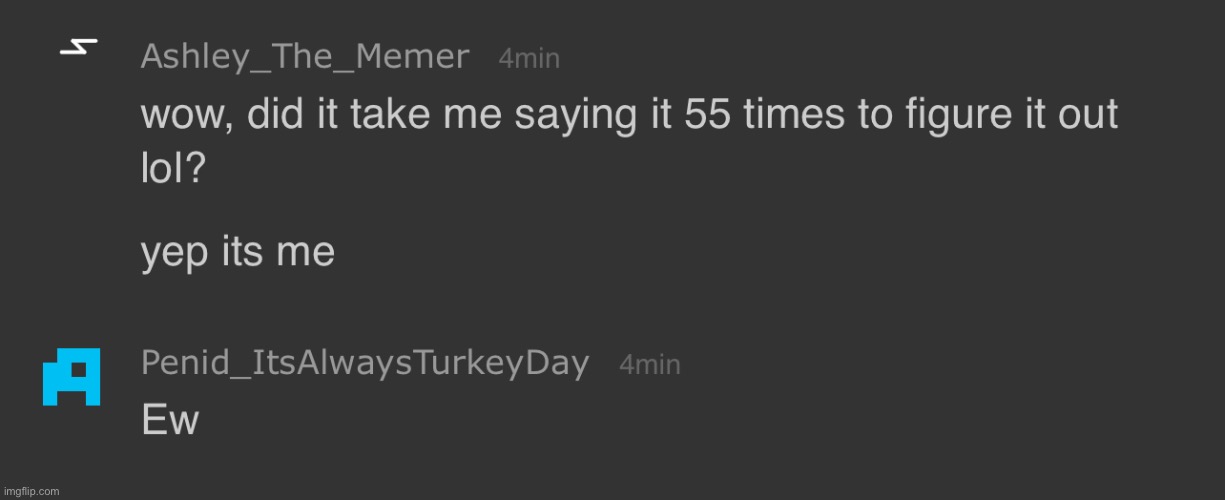Place cursor on the number 55
Image resolution: width=1225 pixels, height=500 pixels.
(x=707, y=116)
